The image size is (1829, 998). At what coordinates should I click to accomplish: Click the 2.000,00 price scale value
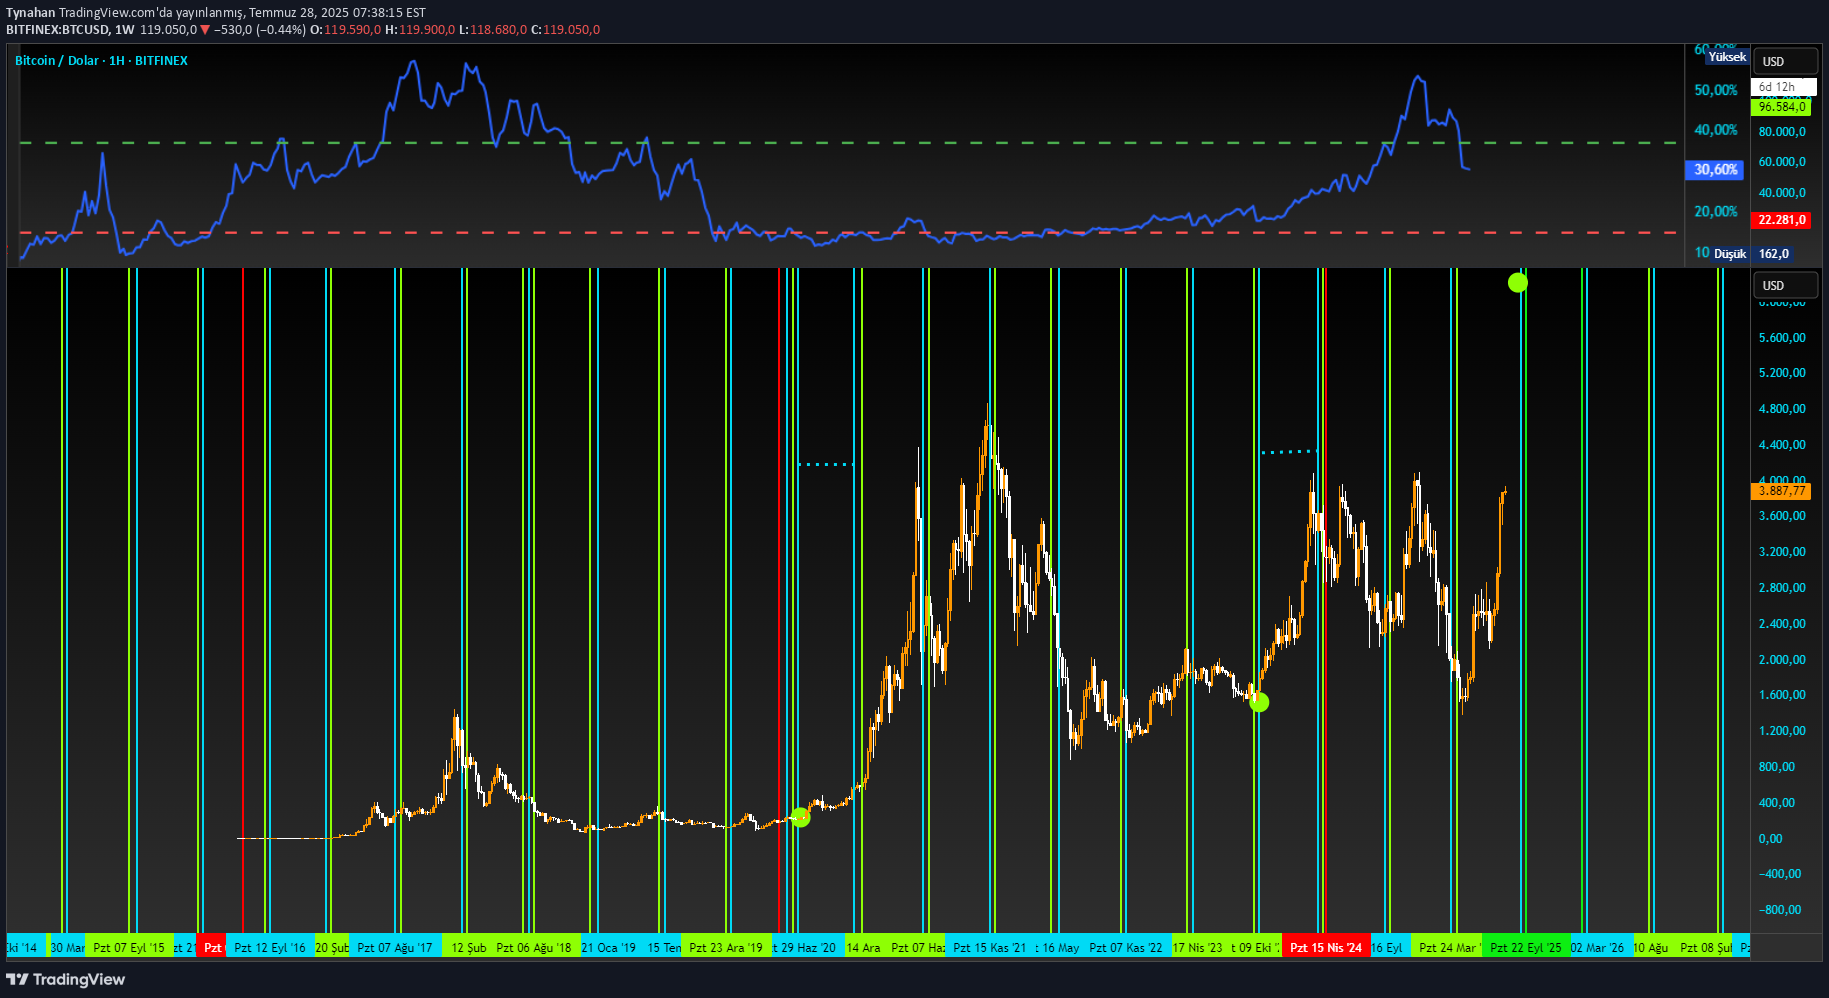coord(1782,659)
